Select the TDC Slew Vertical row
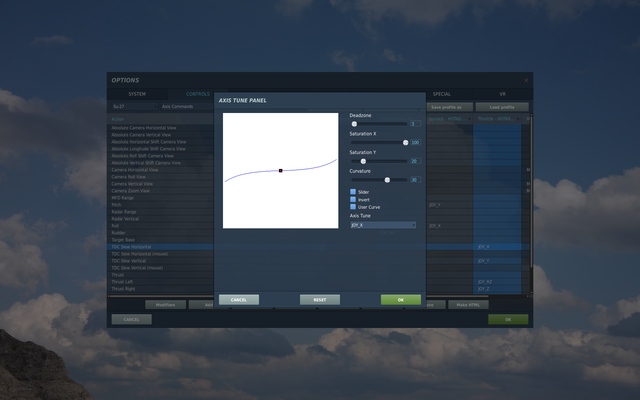The height and width of the screenshot is (400, 640). [160, 260]
